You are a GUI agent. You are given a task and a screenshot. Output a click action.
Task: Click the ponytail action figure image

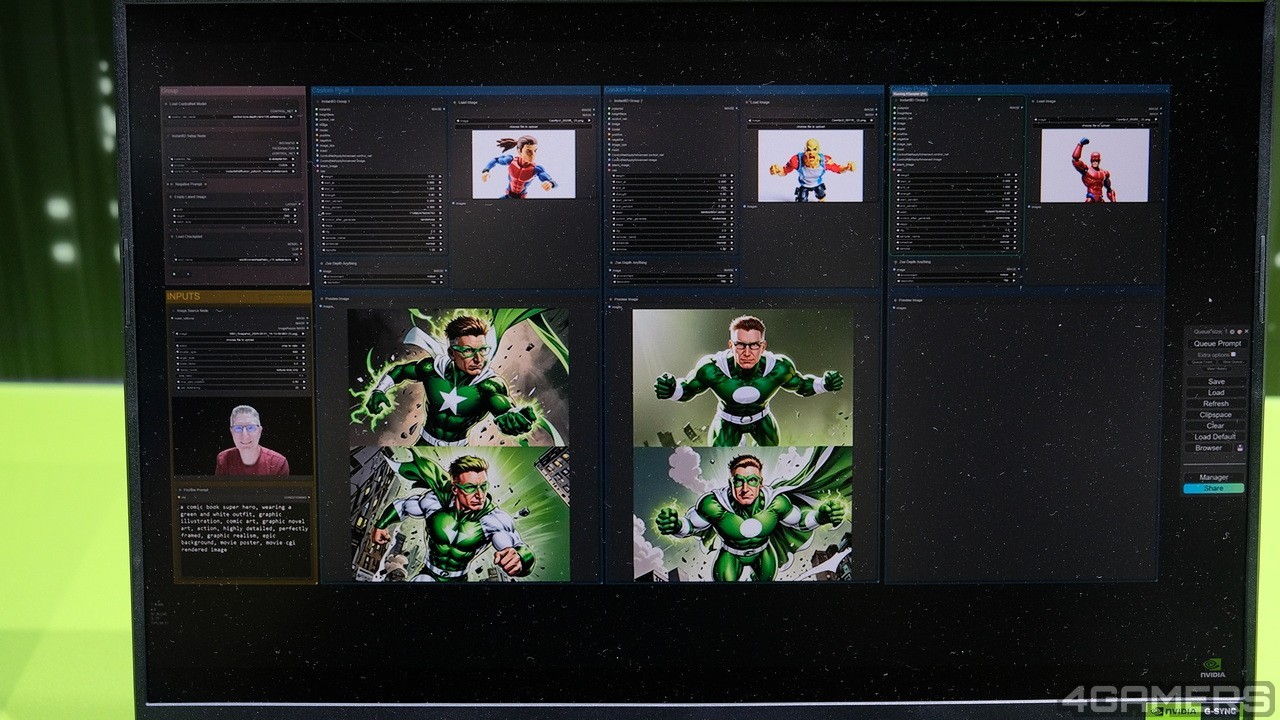(524, 164)
